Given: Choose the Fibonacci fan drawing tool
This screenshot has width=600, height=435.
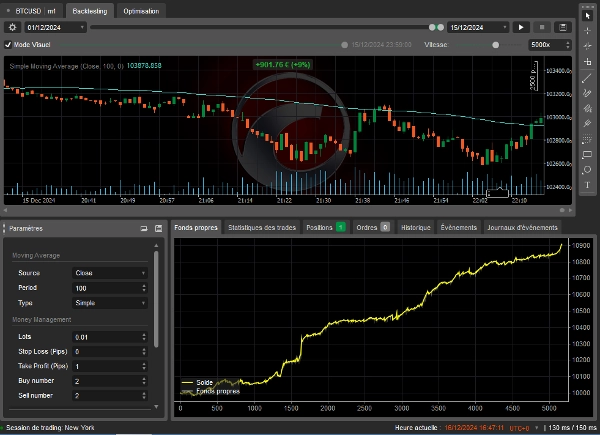Looking at the screenshot, I should pos(587,108).
